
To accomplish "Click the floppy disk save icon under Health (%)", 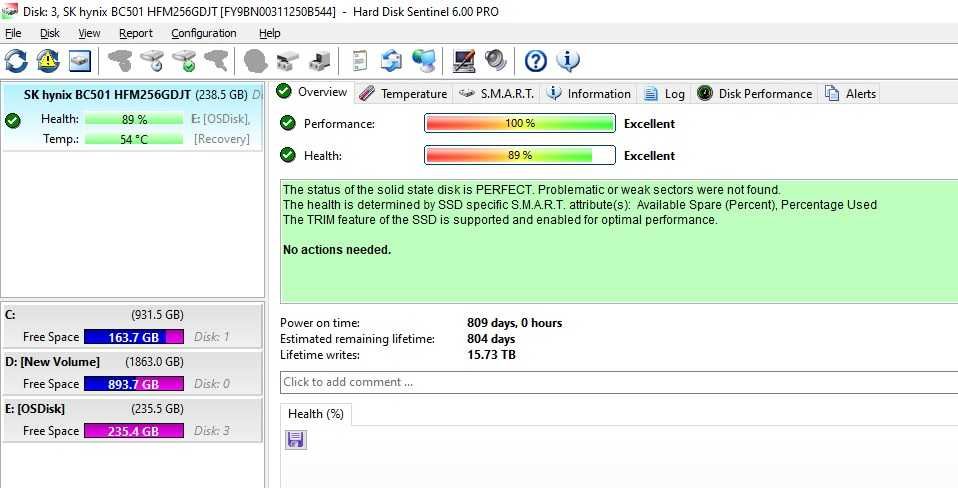I will (296, 440).
